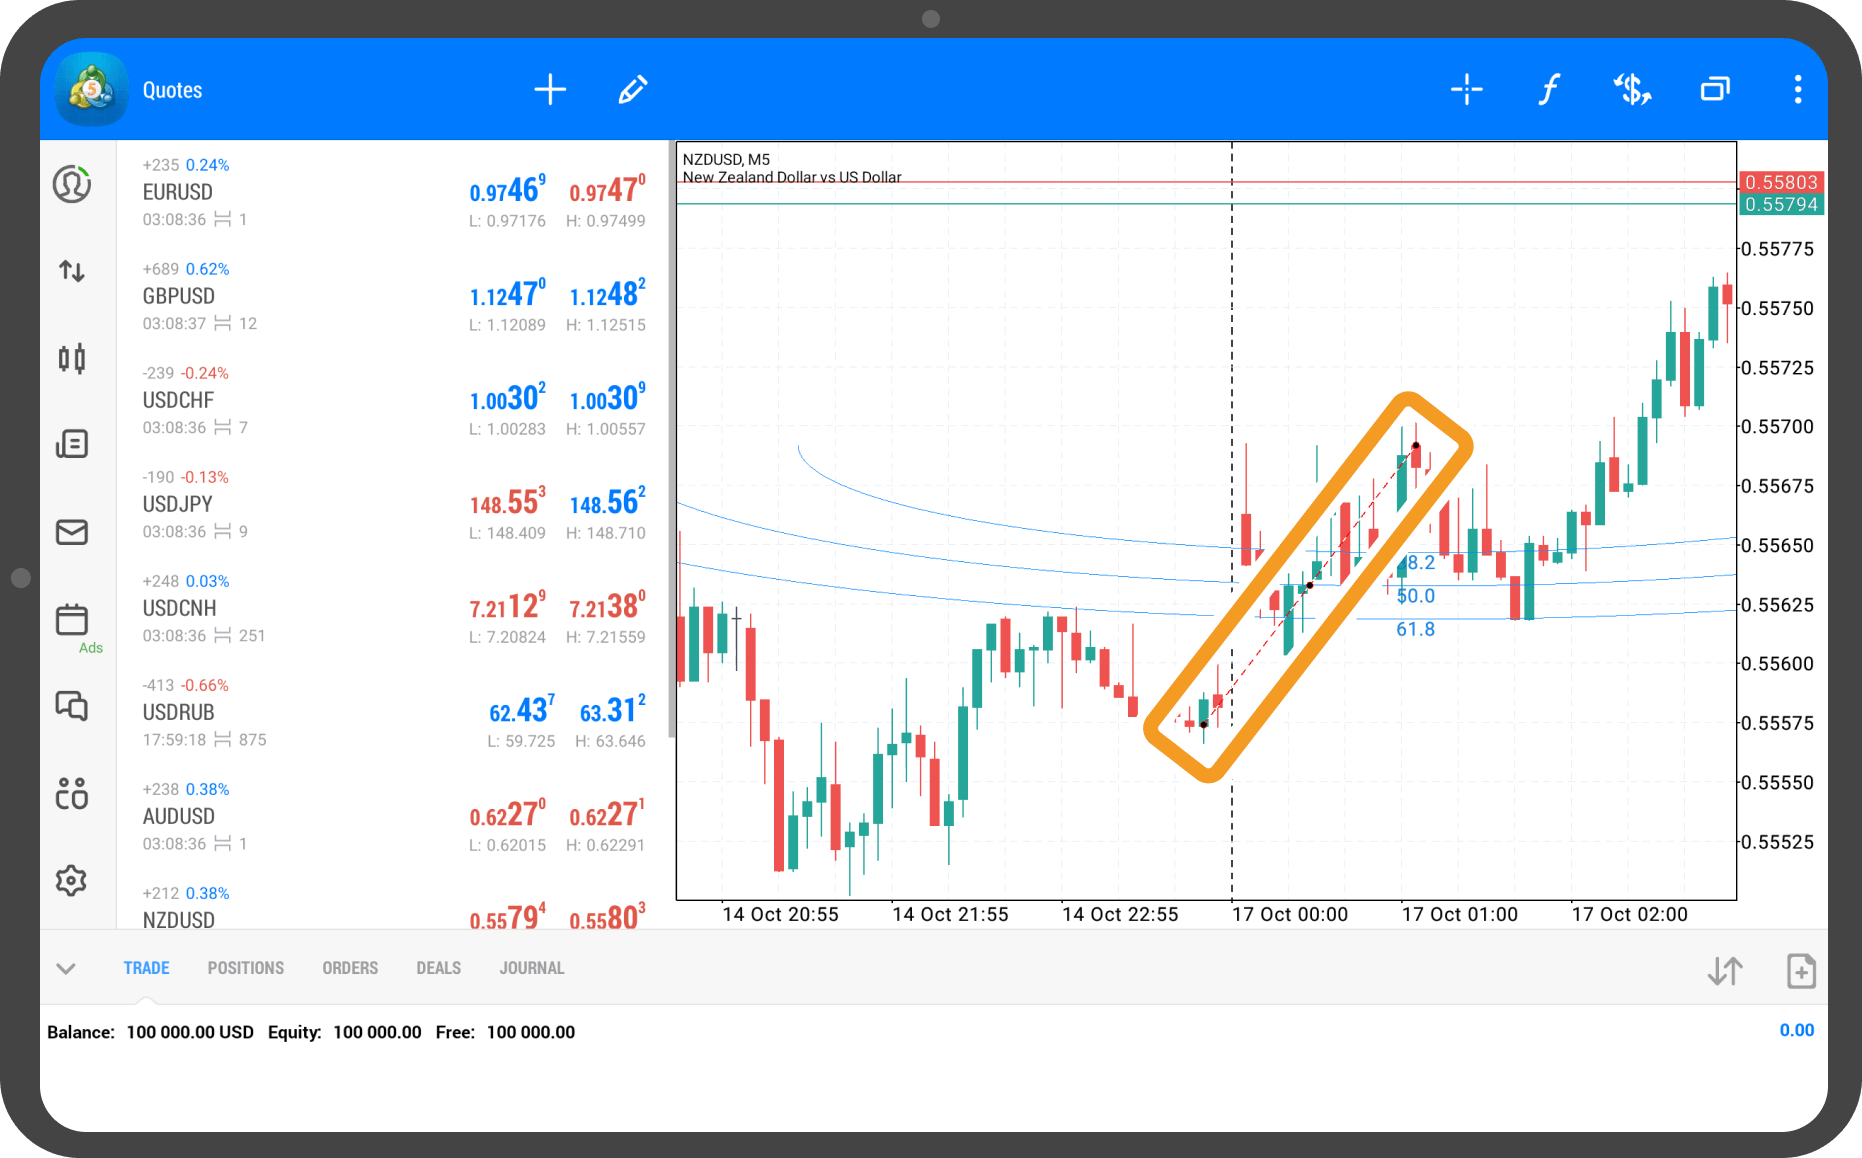The image size is (1862, 1158).
Task: Click the plus icon to add symbol
Action: 550,90
